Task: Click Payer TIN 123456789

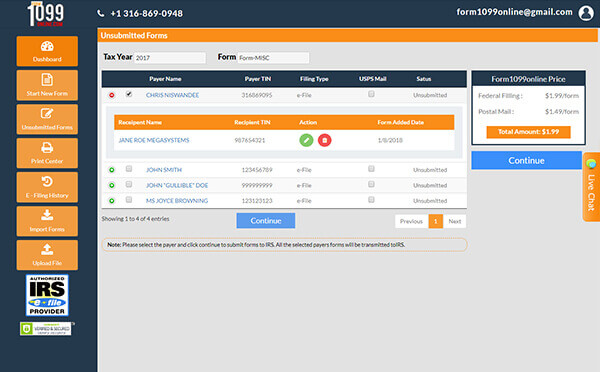Action: (257, 170)
